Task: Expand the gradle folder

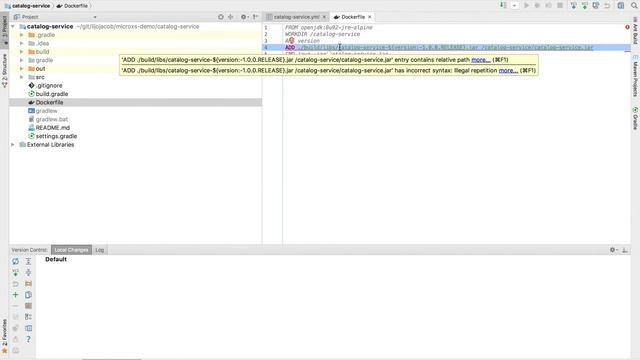Action: [x=22, y=60]
